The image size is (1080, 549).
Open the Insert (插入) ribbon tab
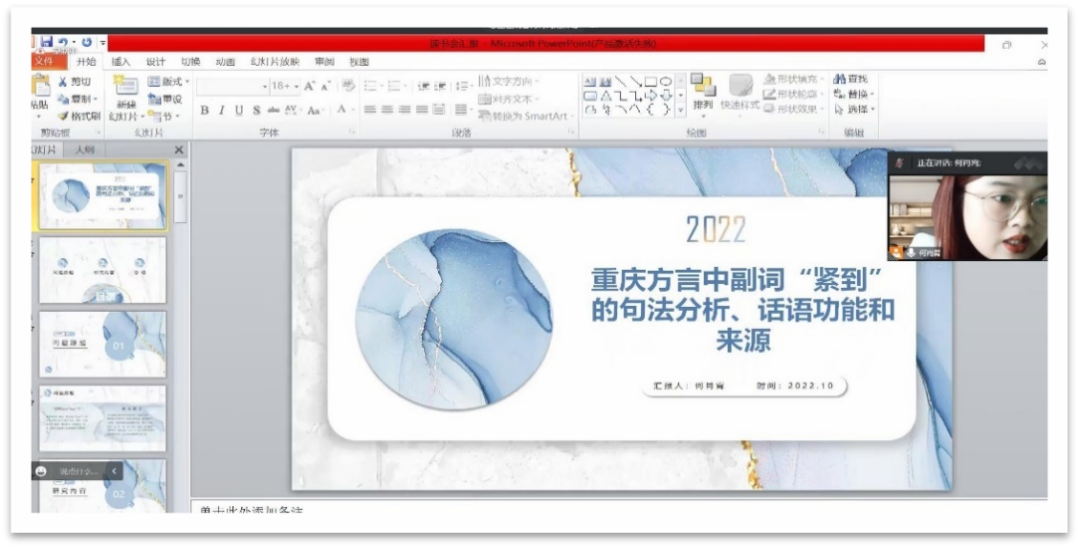point(121,61)
